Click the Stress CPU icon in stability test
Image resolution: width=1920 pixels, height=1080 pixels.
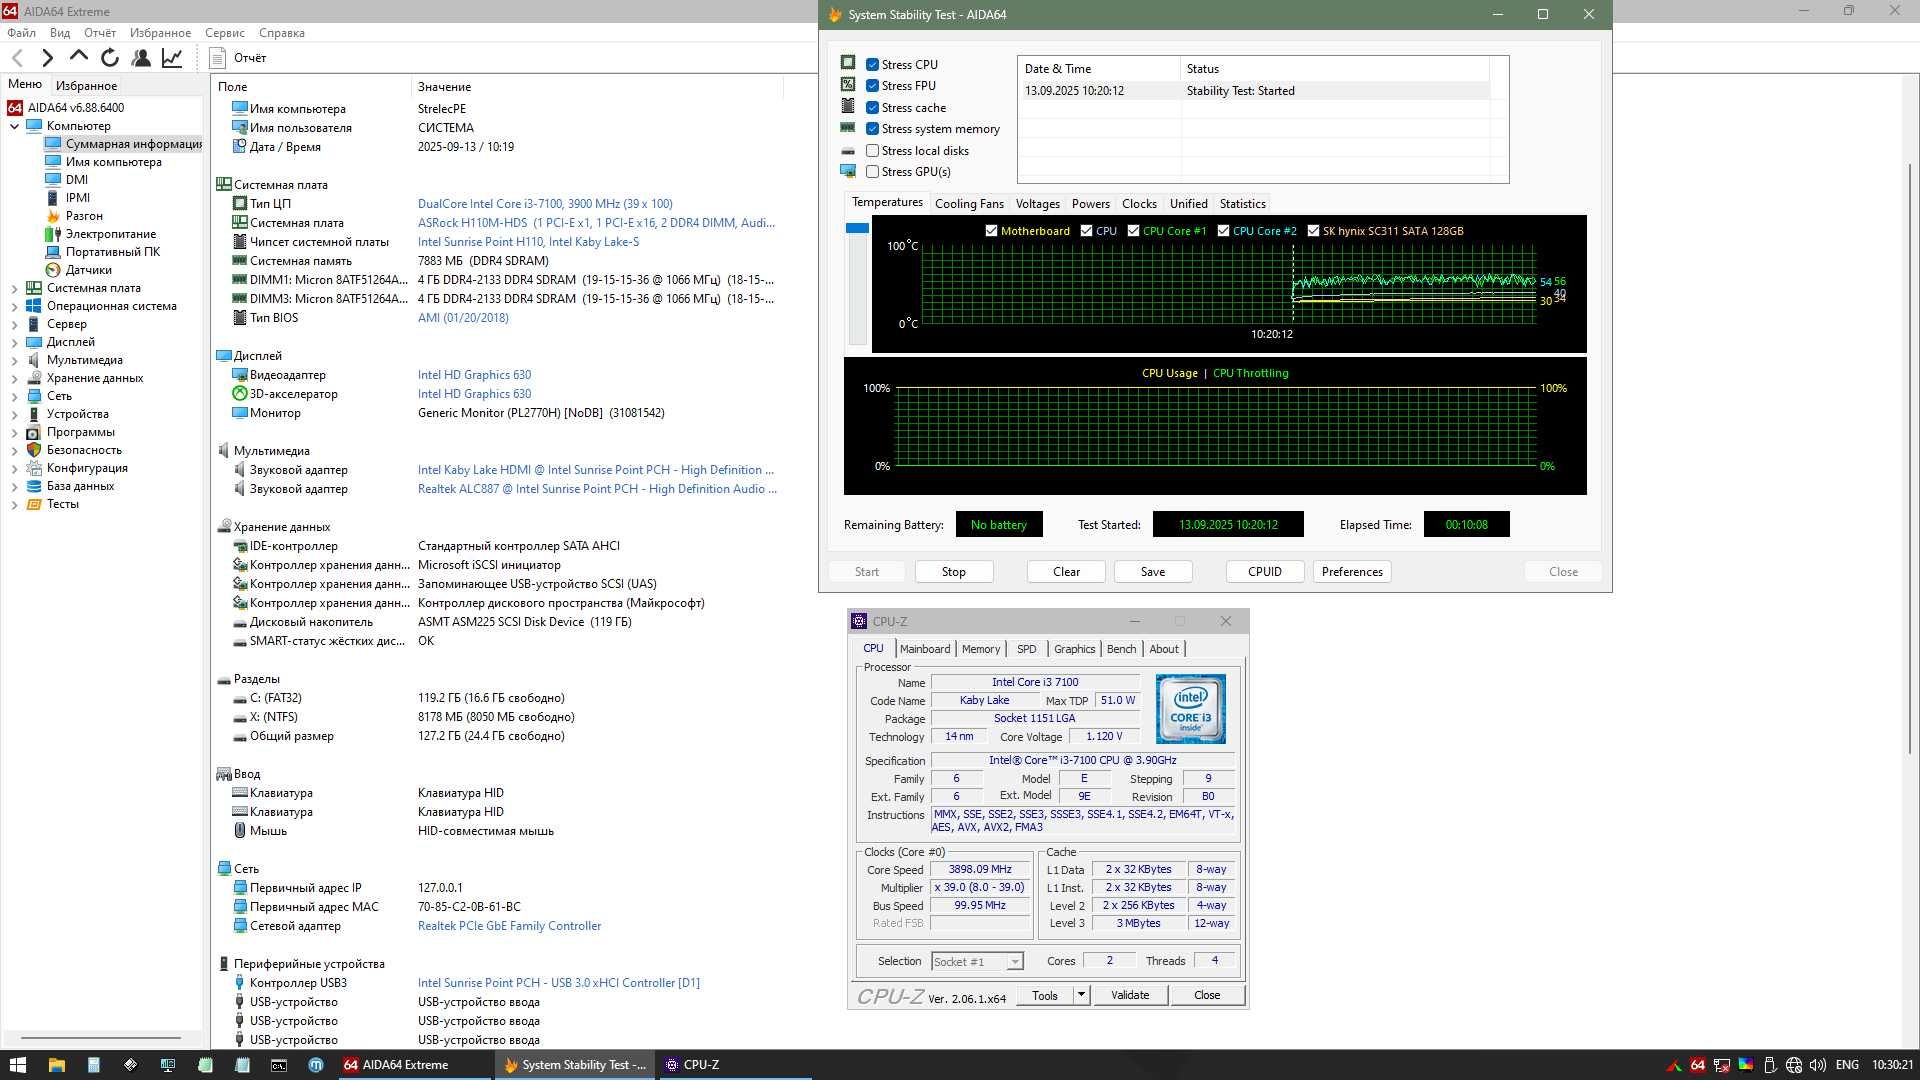[848, 63]
